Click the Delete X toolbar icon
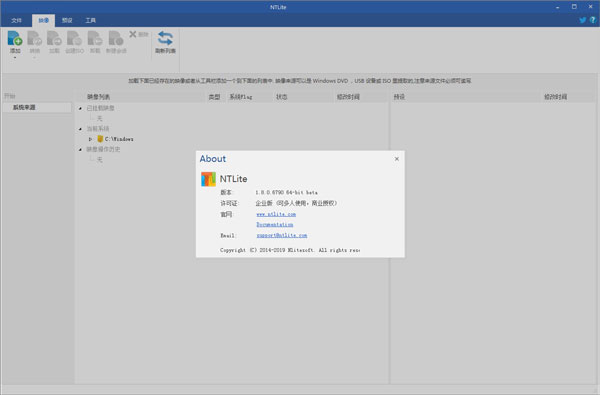Viewport: 600px width, 395px height. [x=133, y=34]
